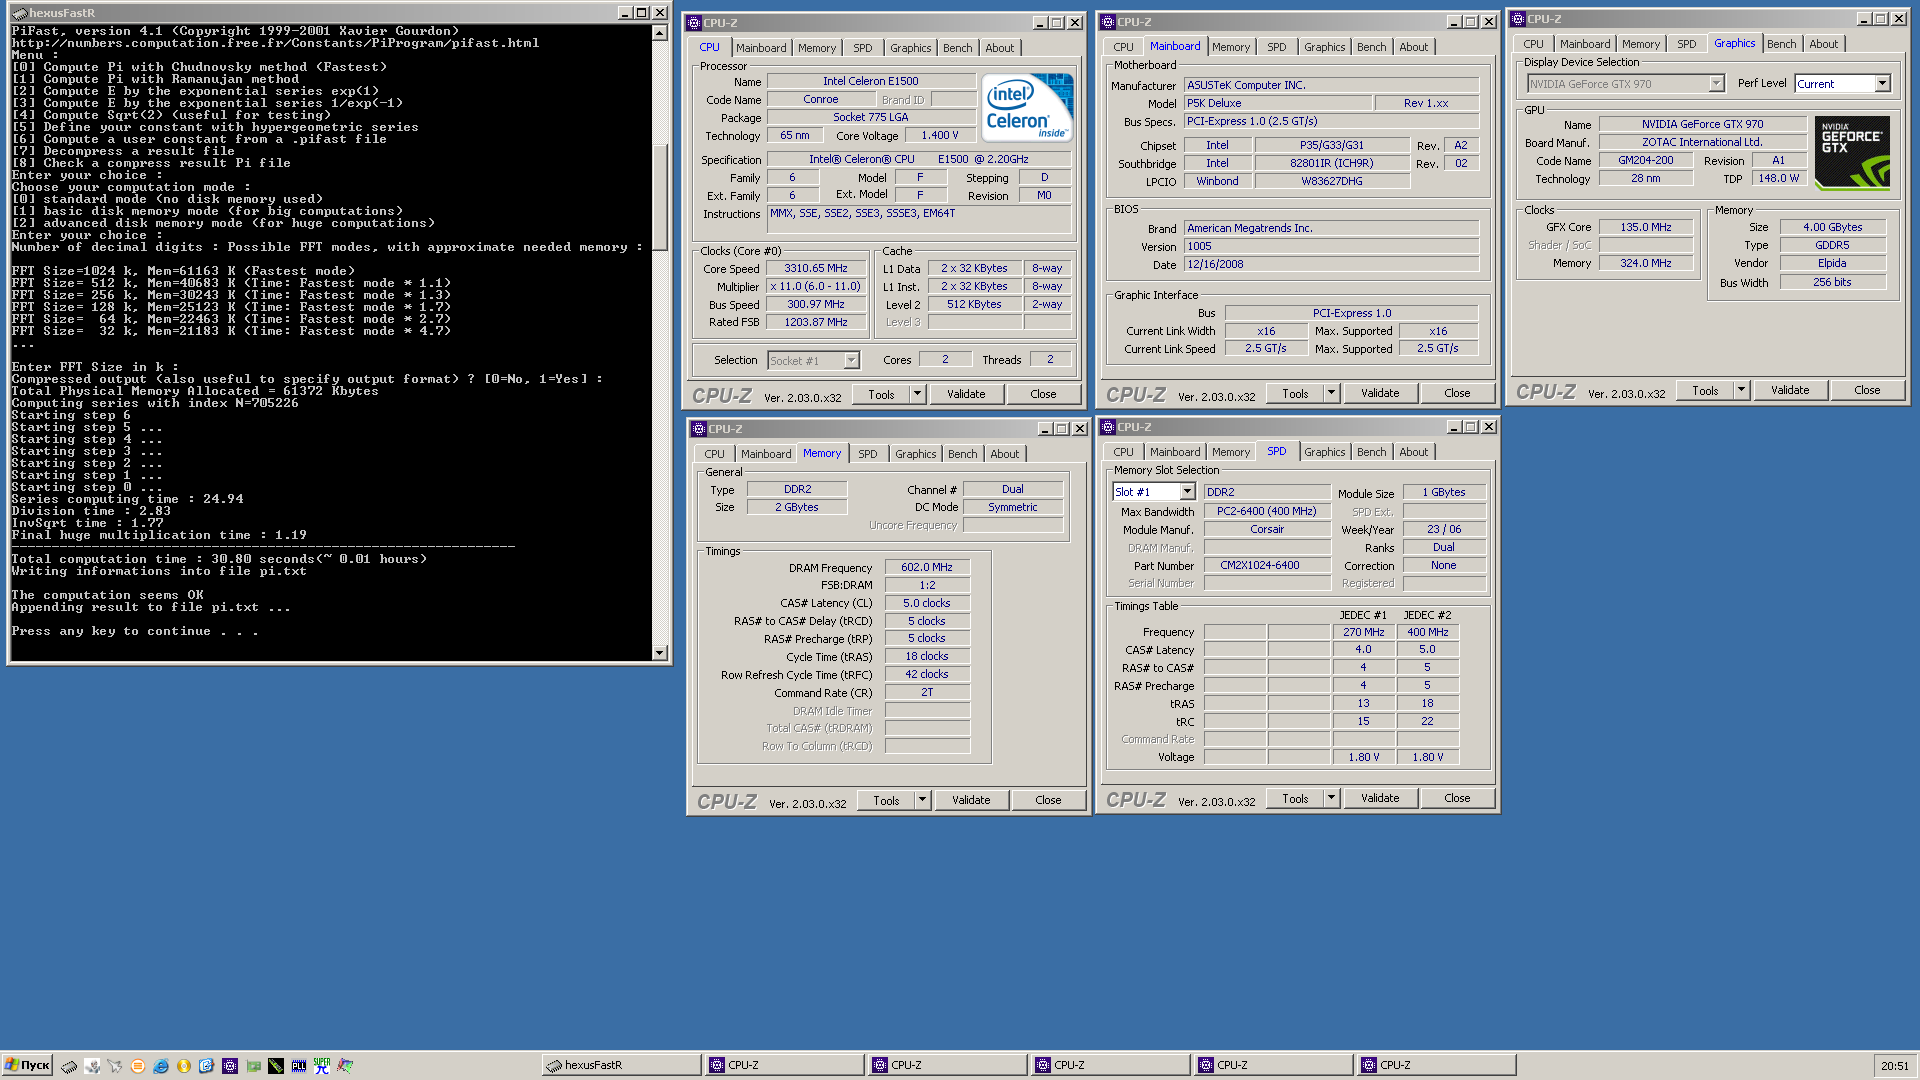Open the Perf Level Current dropdown
The height and width of the screenshot is (1080, 1920).
point(1882,84)
